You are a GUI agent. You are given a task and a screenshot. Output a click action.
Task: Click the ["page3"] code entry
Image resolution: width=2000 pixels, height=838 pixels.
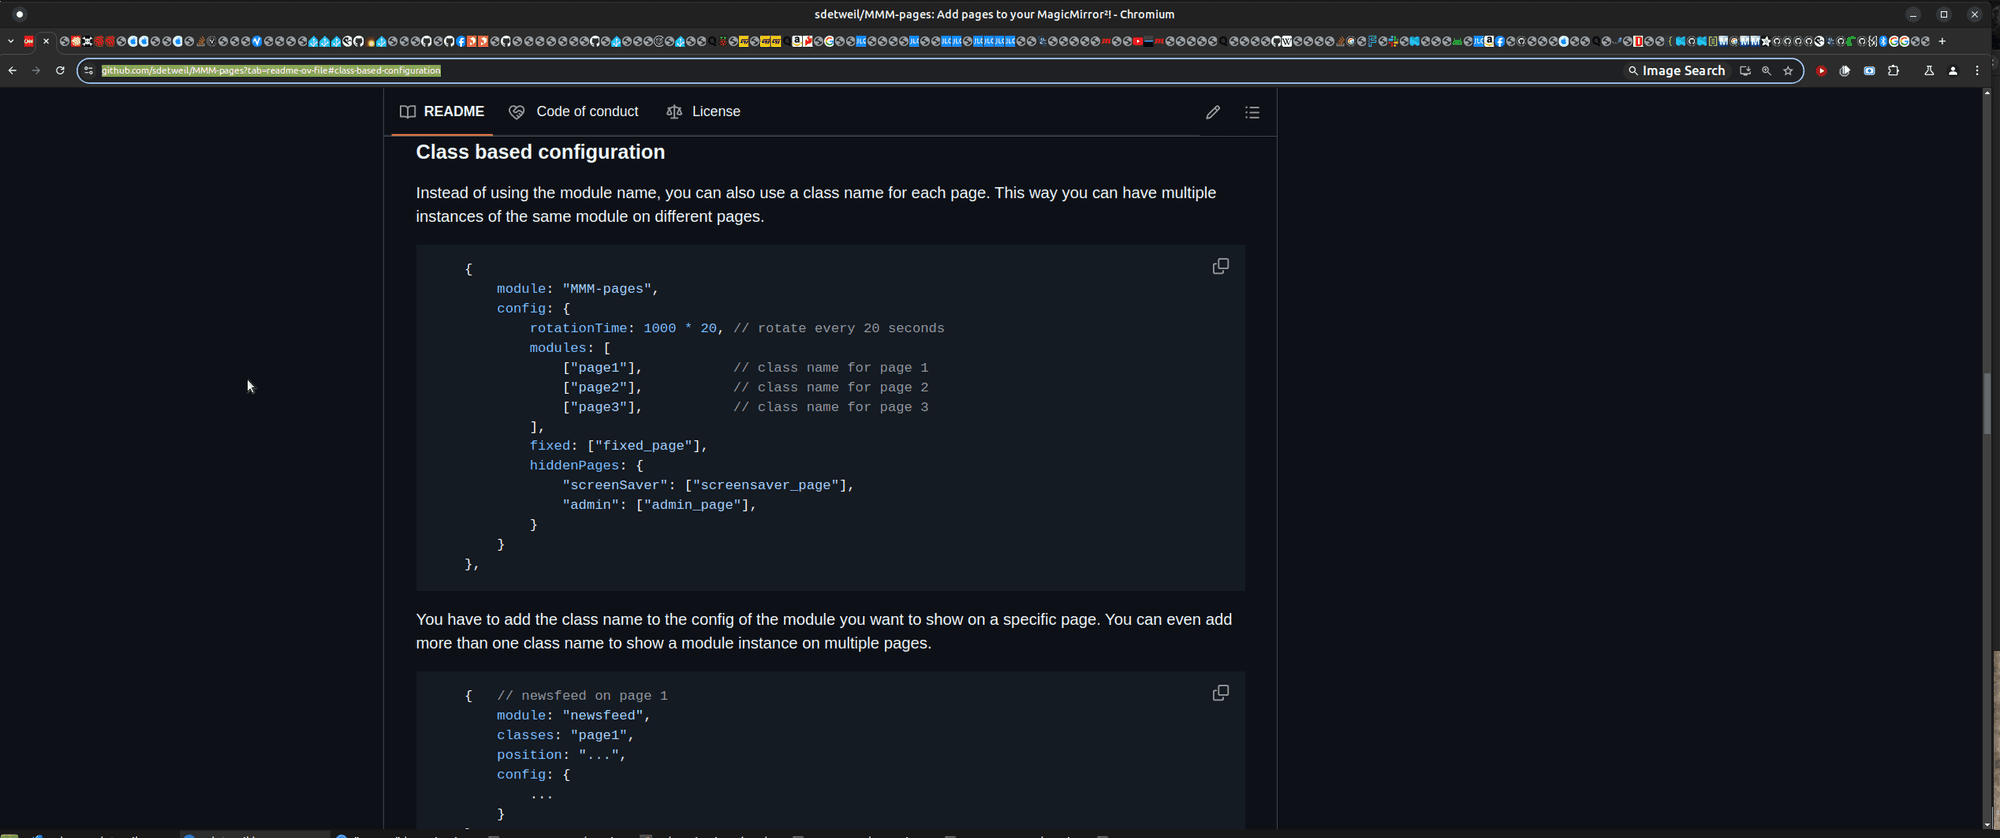pyautogui.click(x=602, y=407)
